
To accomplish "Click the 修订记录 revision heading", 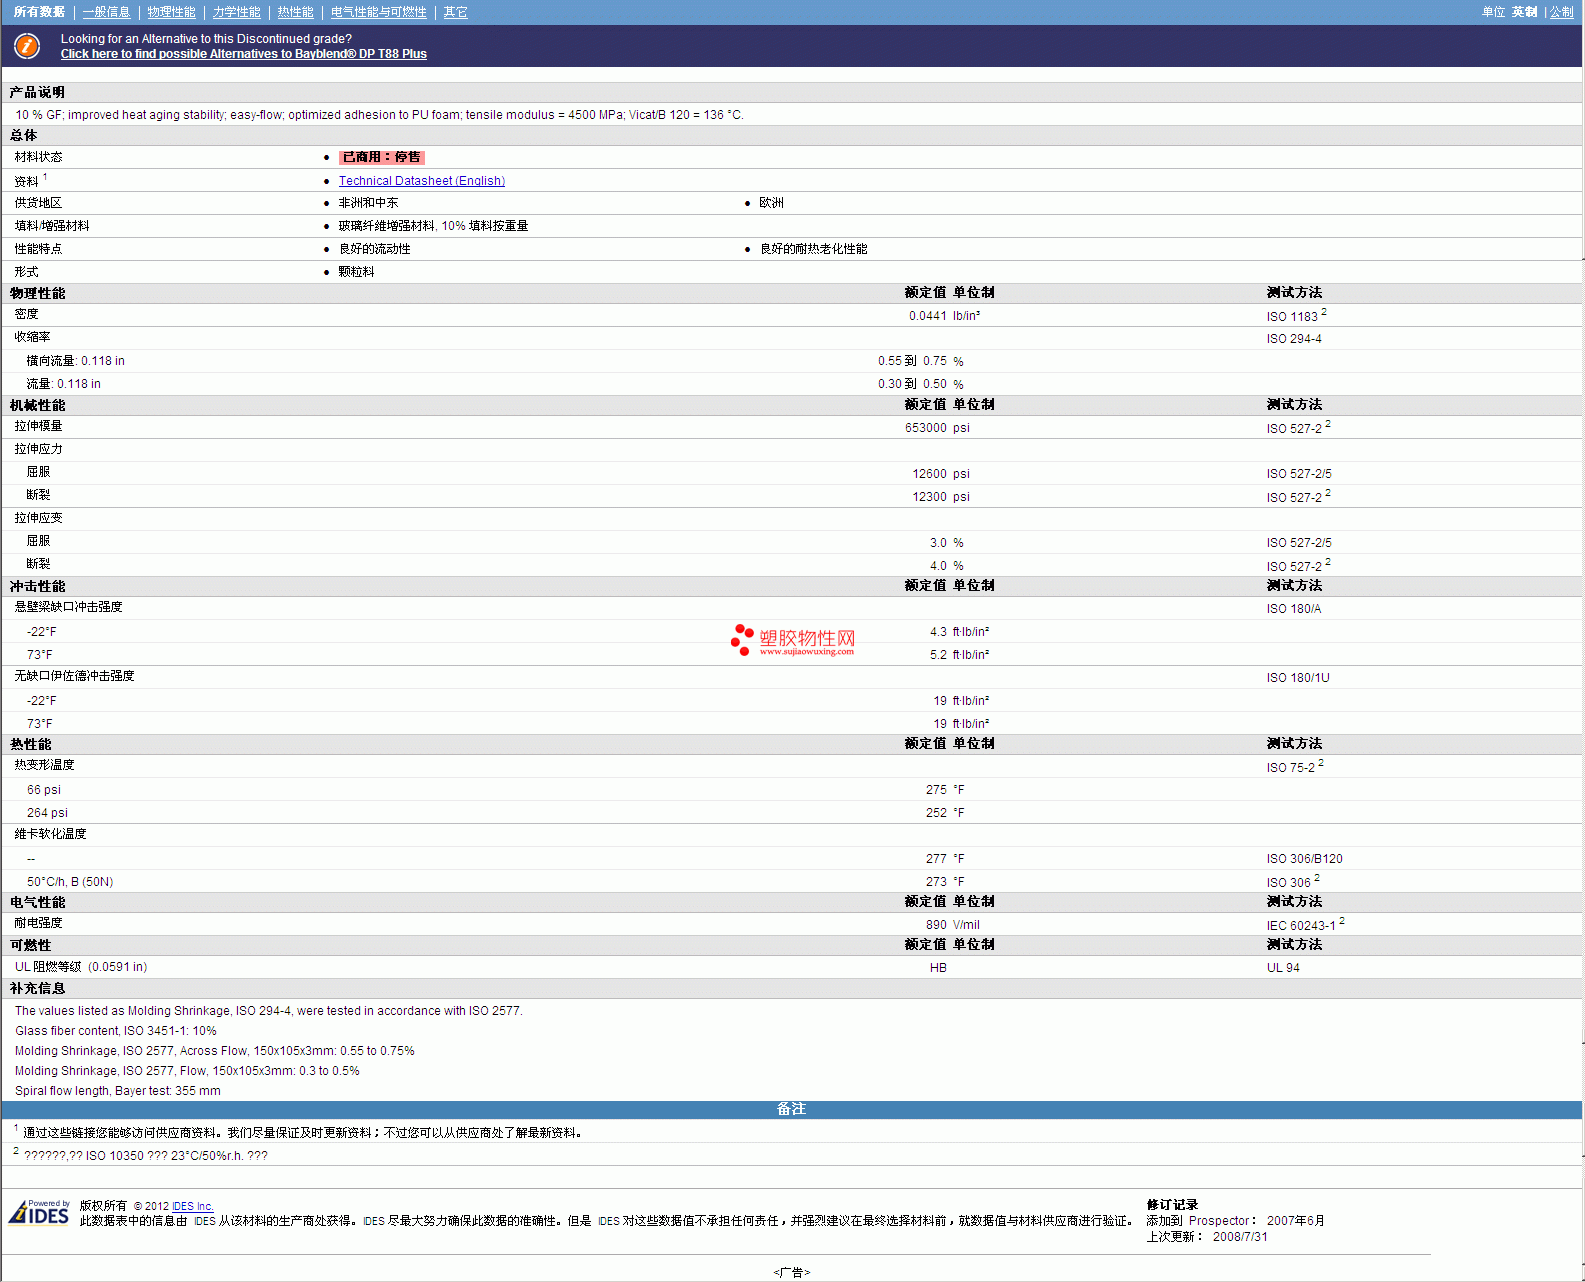I will tap(1172, 1205).
